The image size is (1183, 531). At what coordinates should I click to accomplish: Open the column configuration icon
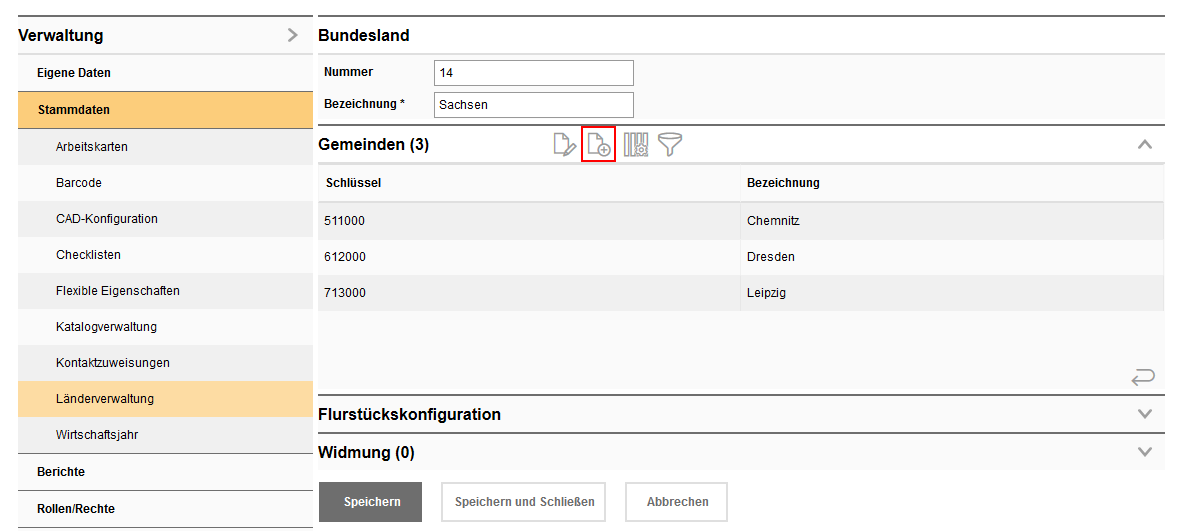(636, 145)
